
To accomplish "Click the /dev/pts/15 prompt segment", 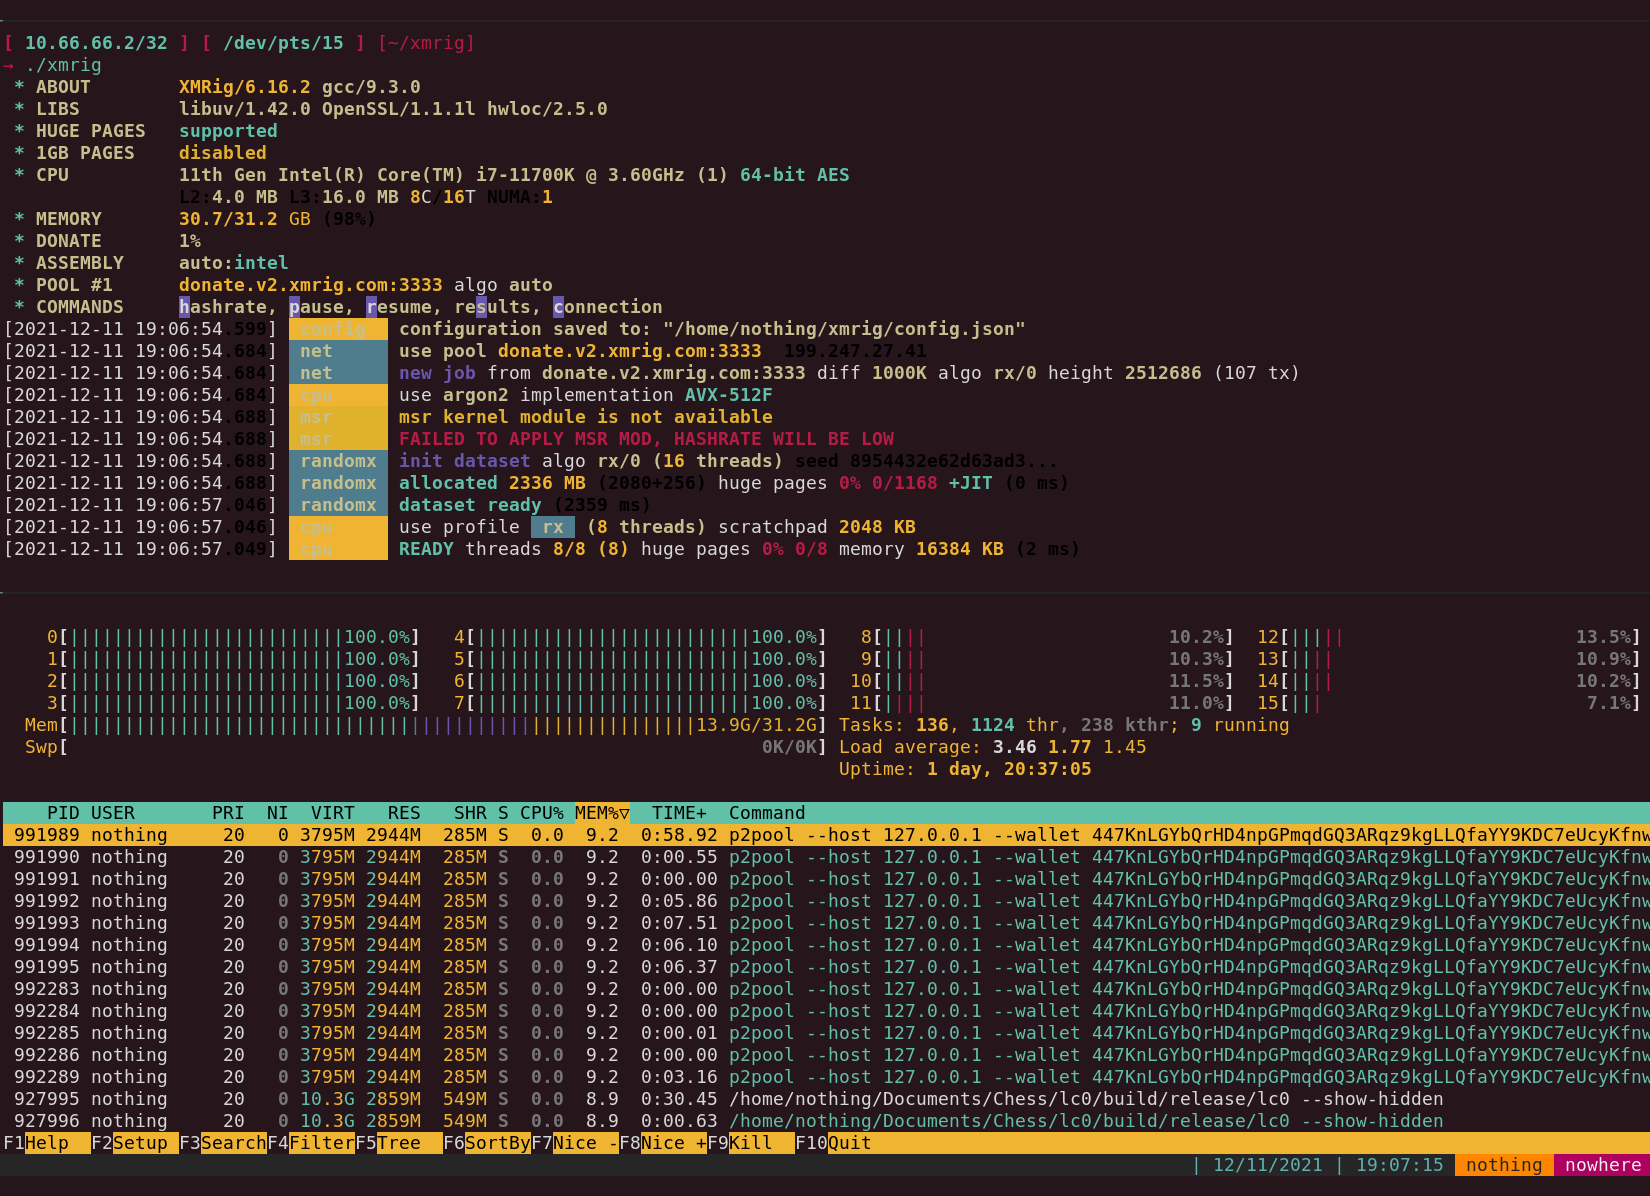I will [283, 43].
